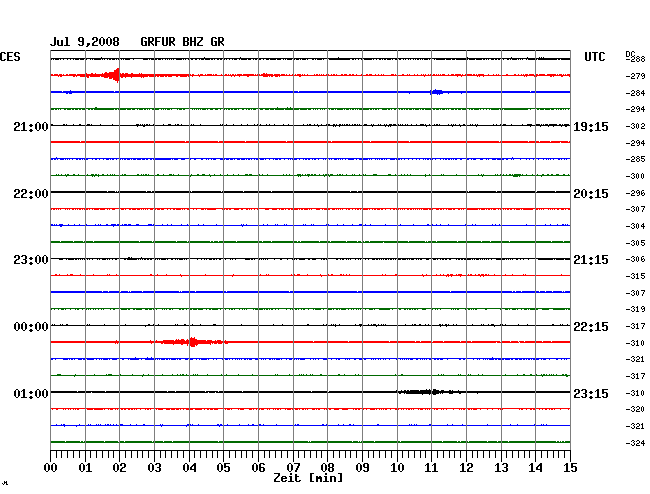
Task: Click the DC offset value '-285'
Action: [x=636, y=159]
